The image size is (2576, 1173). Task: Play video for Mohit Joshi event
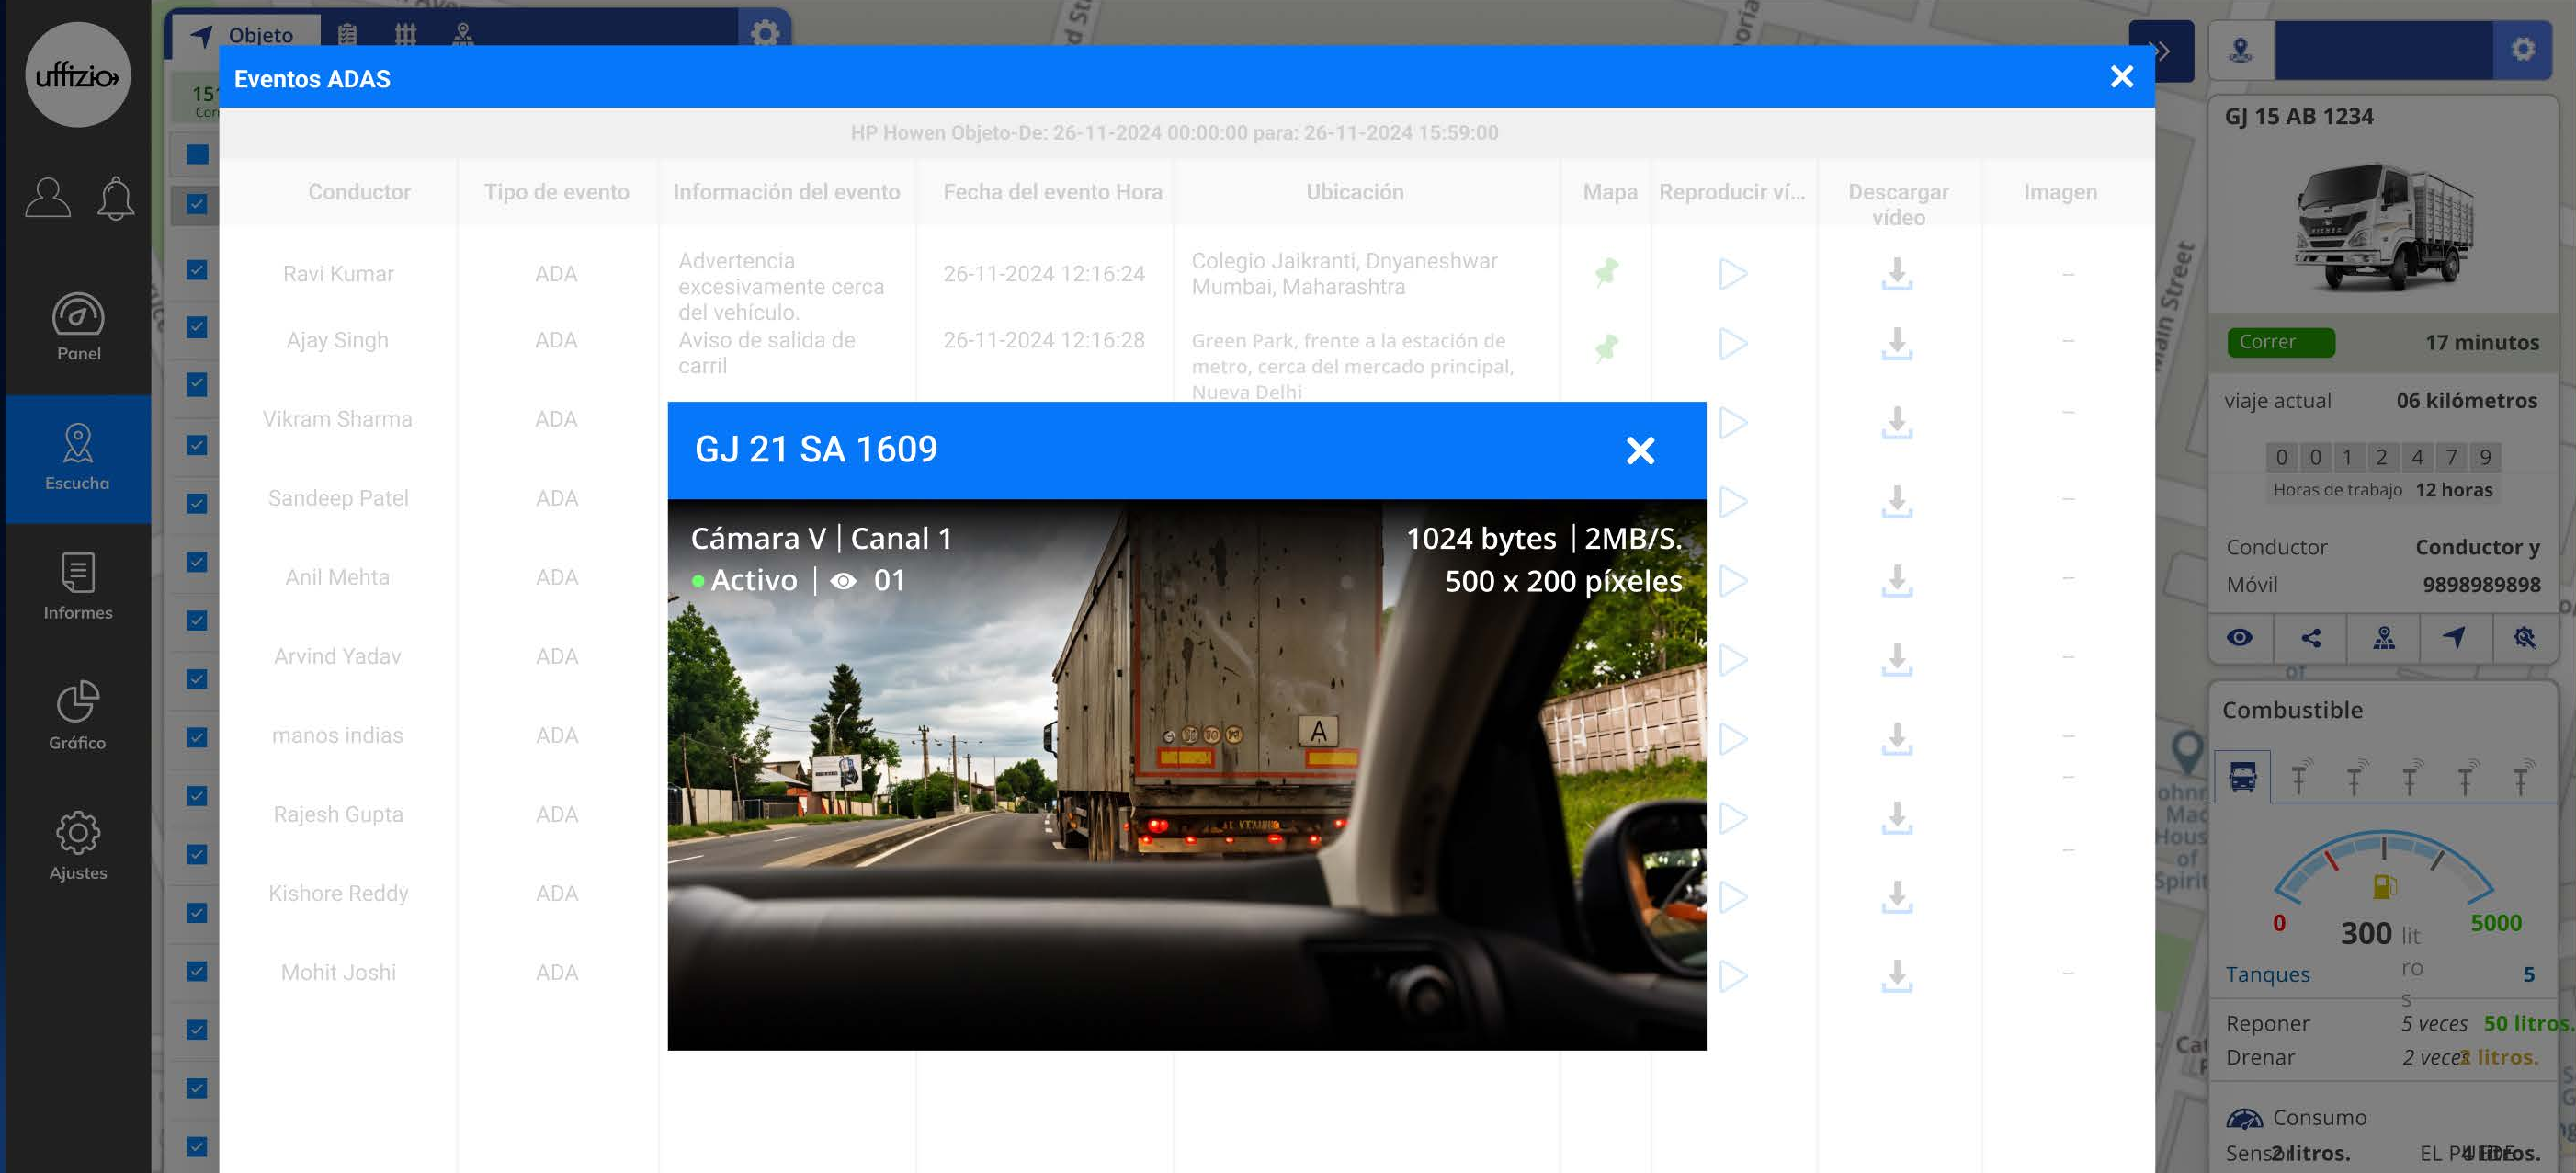tap(1733, 976)
